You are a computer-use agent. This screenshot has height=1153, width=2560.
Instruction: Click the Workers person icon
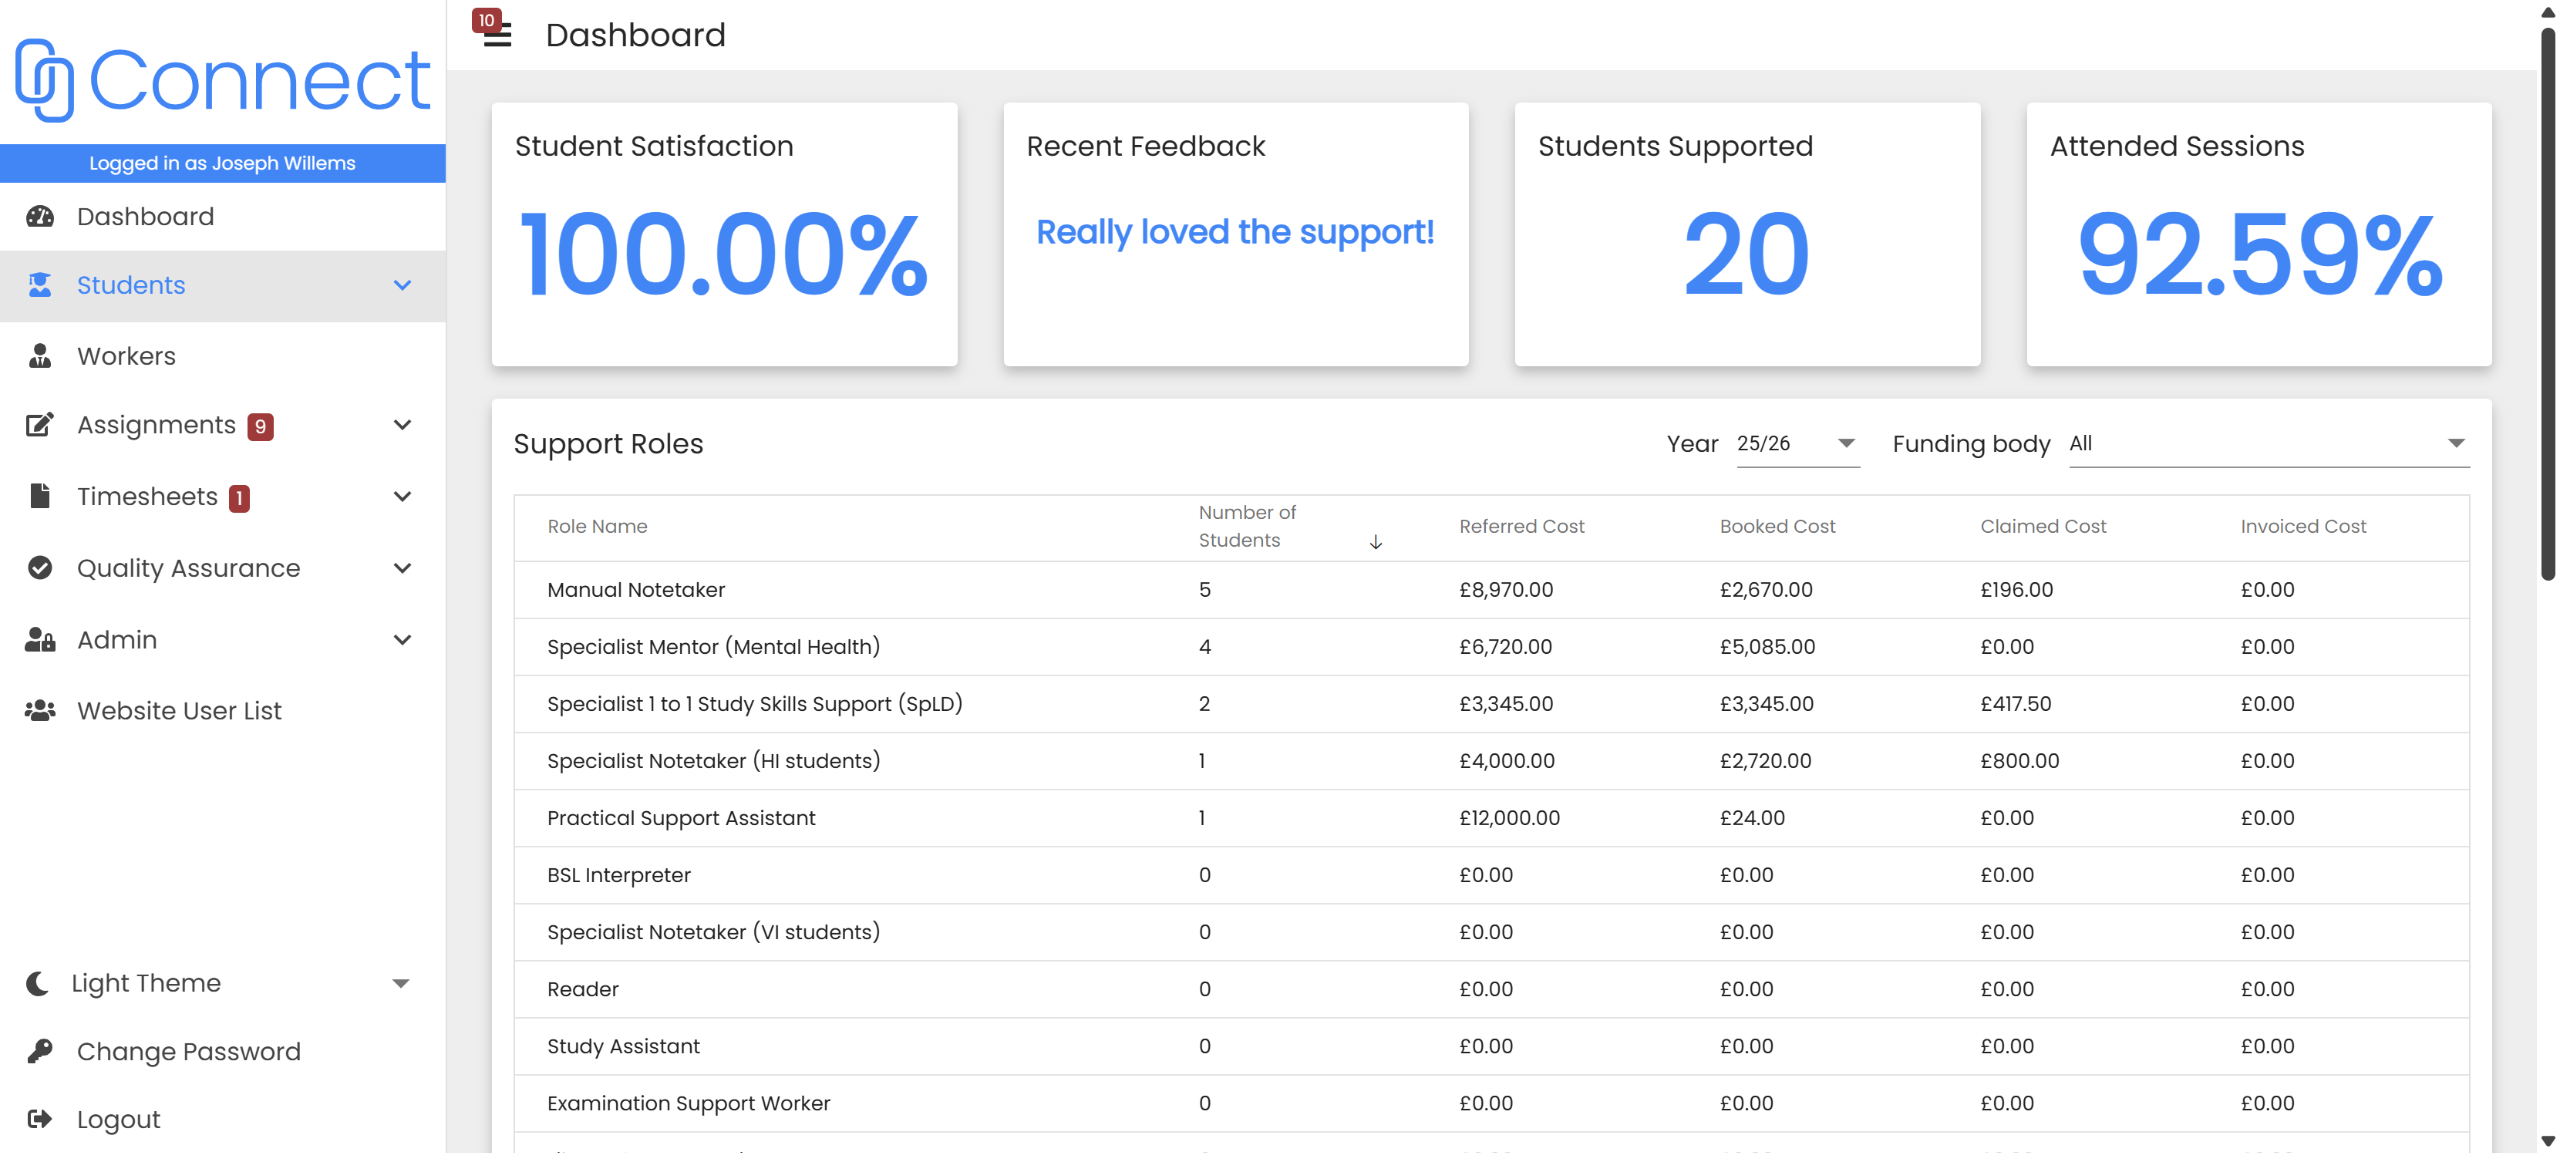tap(40, 356)
